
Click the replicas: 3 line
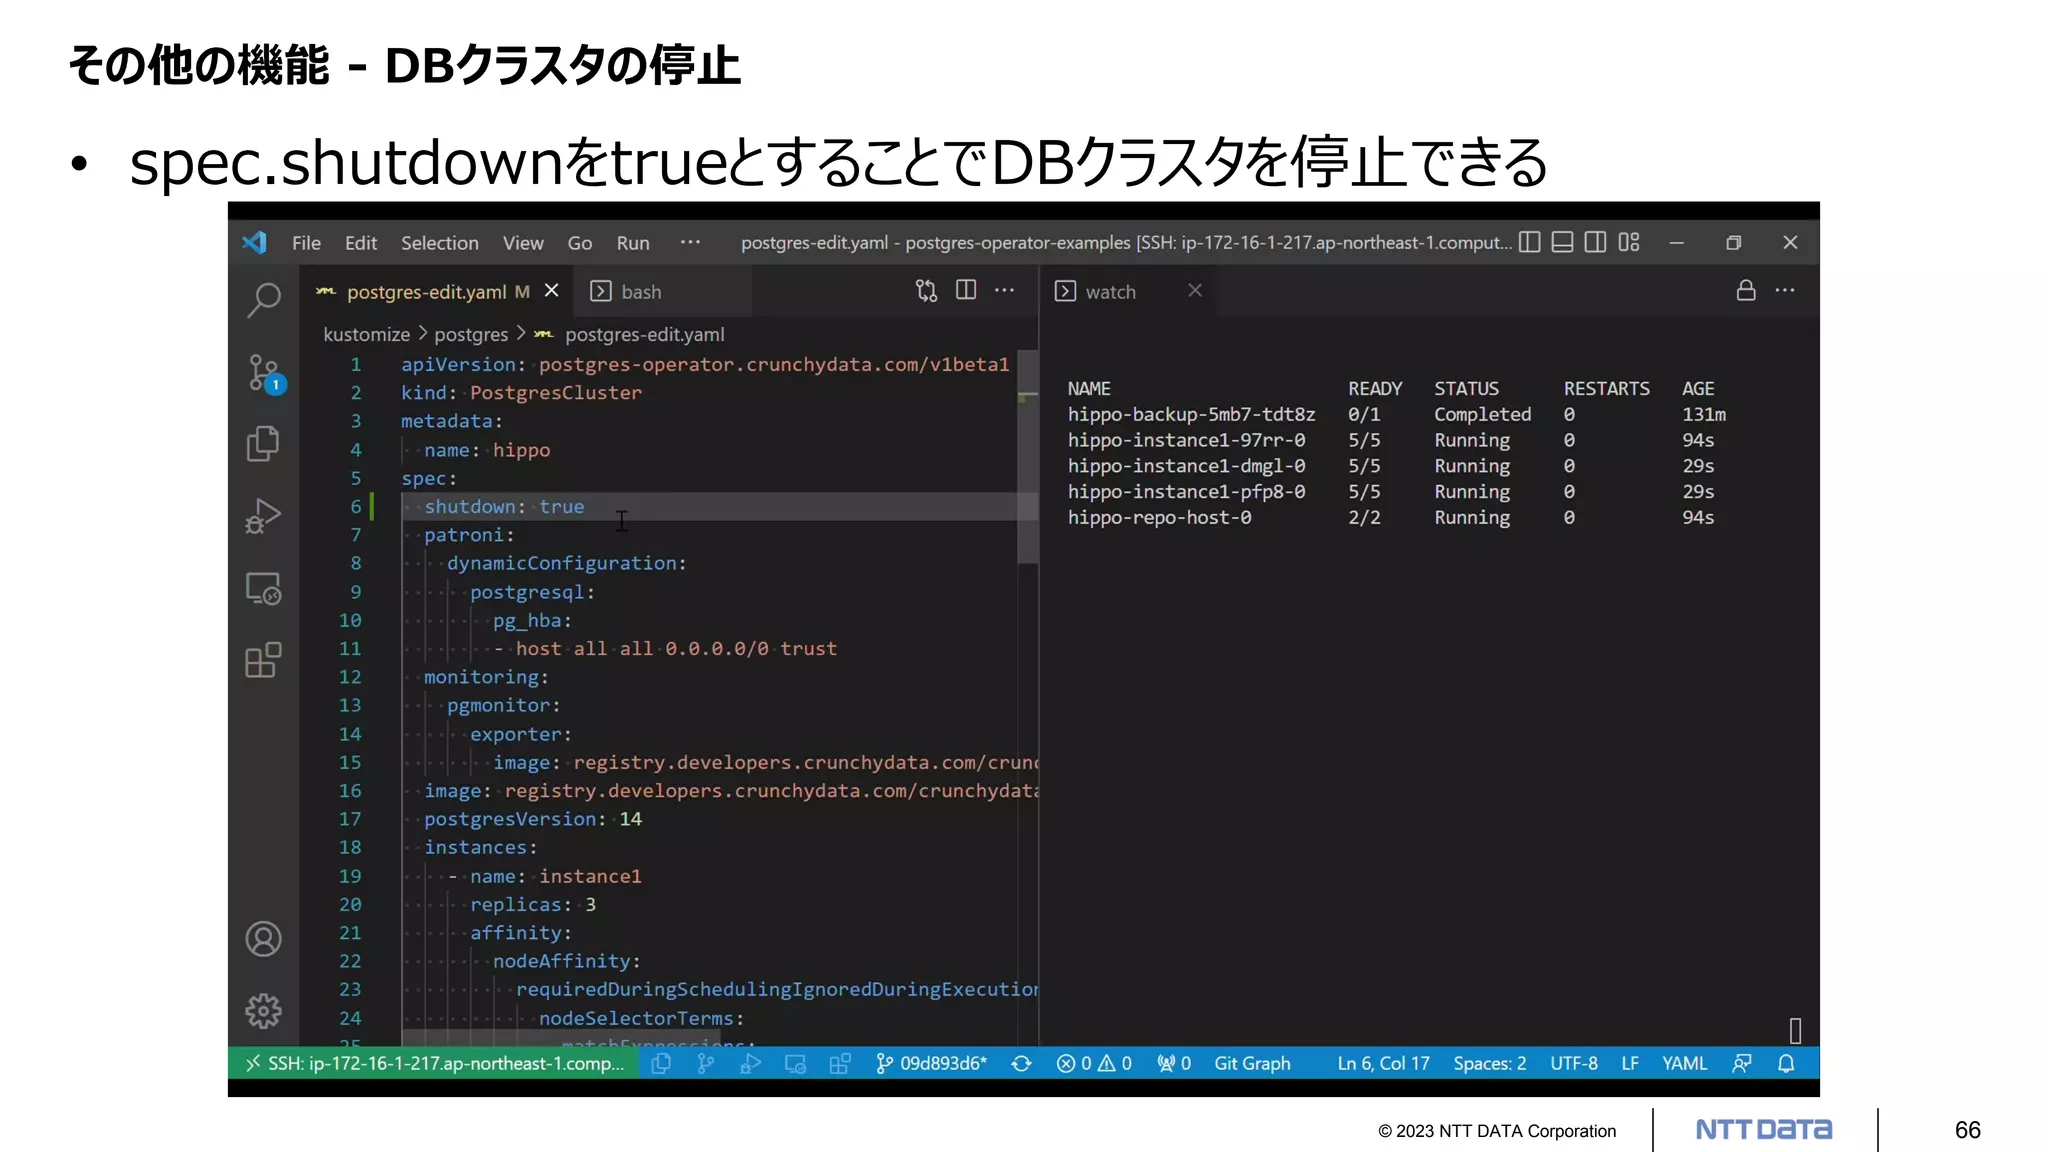pyautogui.click(x=533, y=904)
